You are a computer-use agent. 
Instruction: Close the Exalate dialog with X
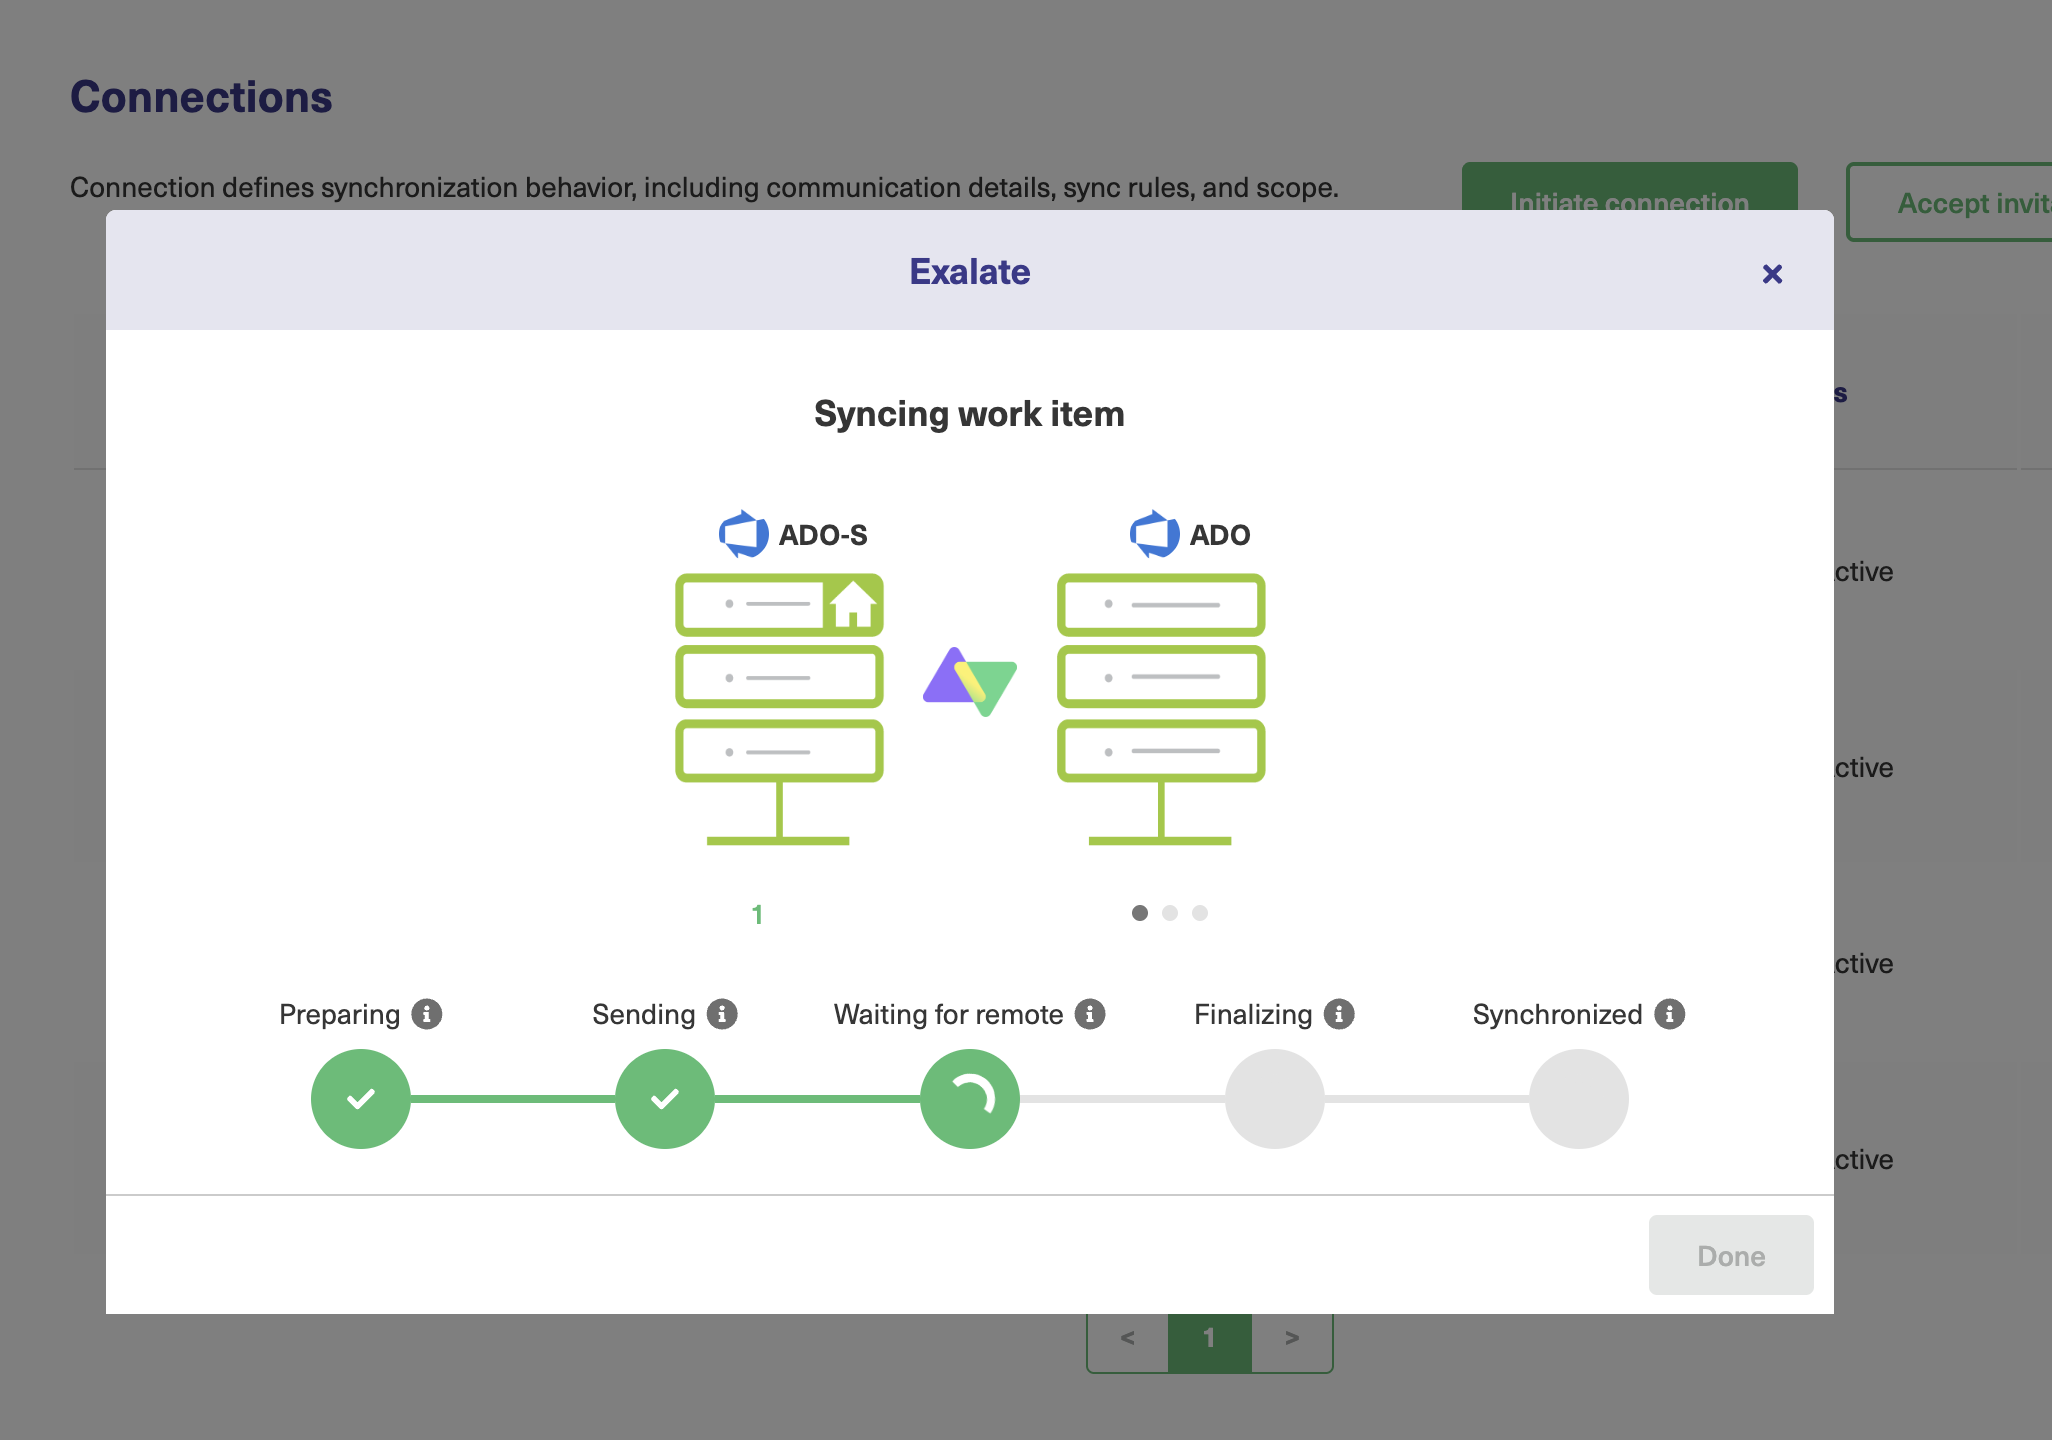point(1772,274)
